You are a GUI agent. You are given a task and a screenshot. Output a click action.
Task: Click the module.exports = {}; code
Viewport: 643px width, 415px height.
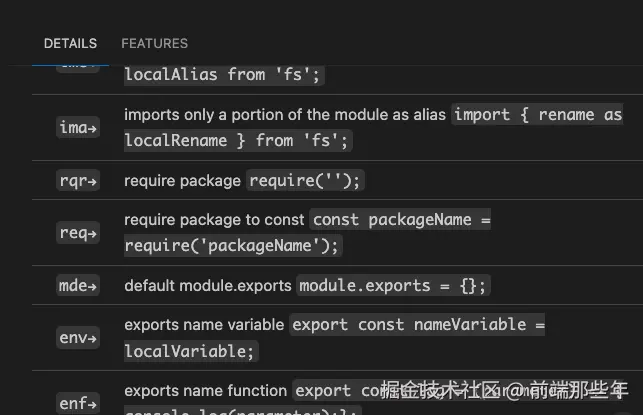[x=394, y=286]
